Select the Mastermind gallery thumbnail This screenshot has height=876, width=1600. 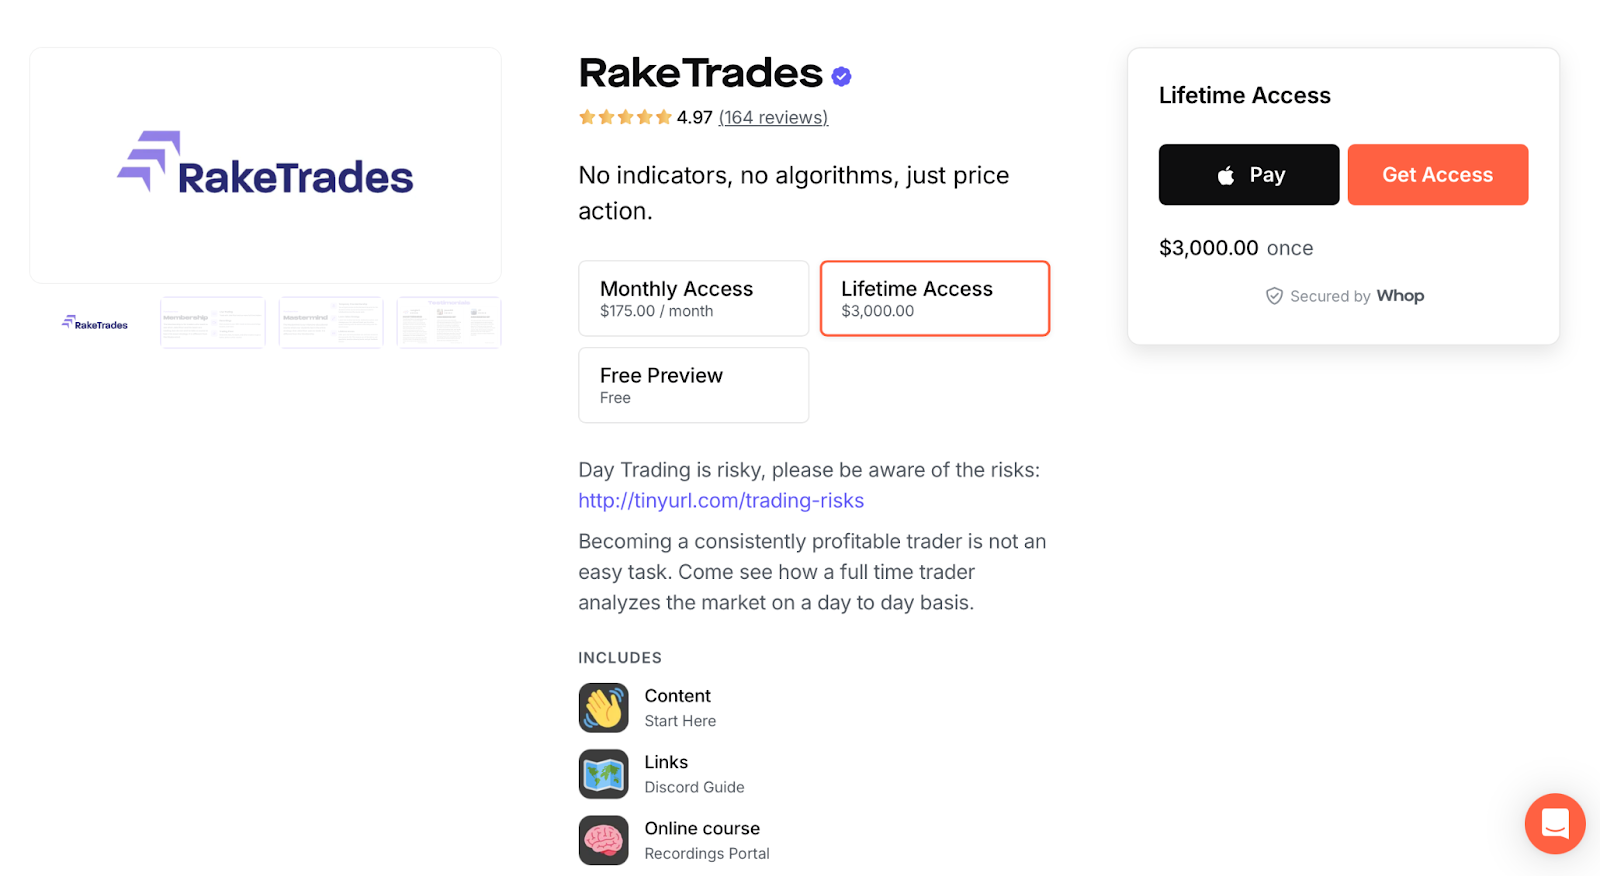330,322
